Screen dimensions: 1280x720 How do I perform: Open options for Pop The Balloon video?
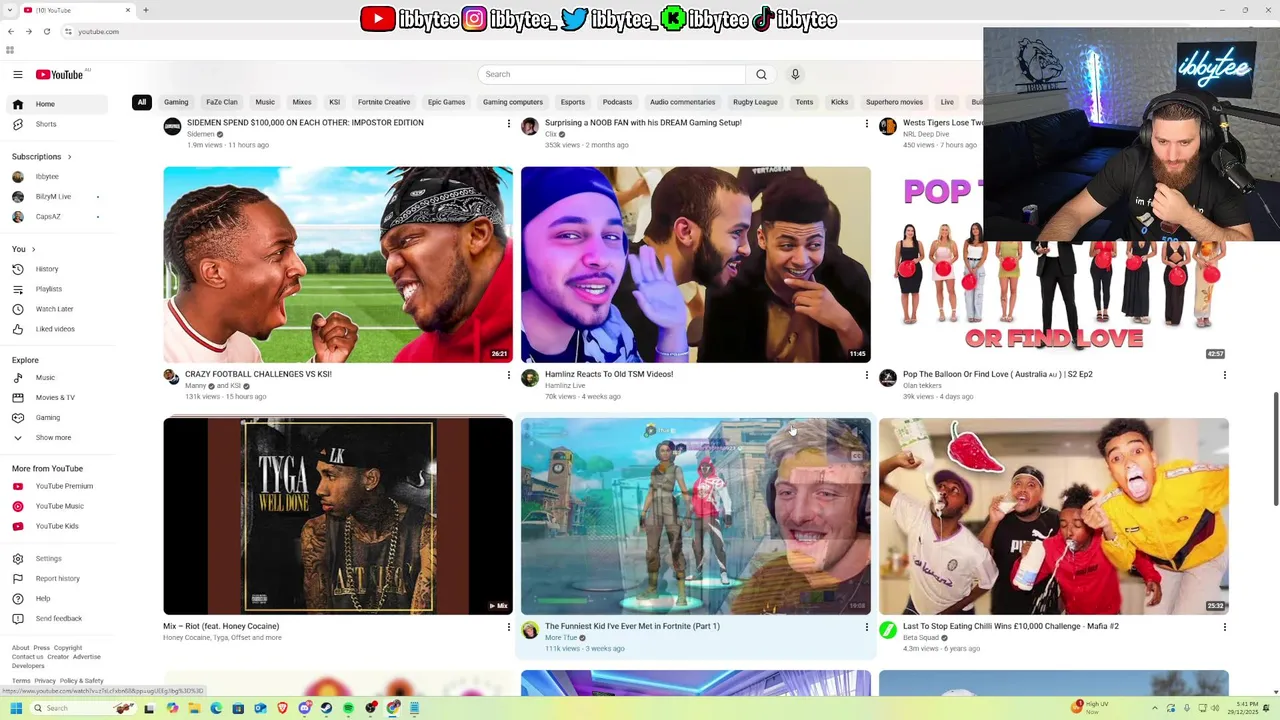pyautogui.click(x=1224, y=375)
